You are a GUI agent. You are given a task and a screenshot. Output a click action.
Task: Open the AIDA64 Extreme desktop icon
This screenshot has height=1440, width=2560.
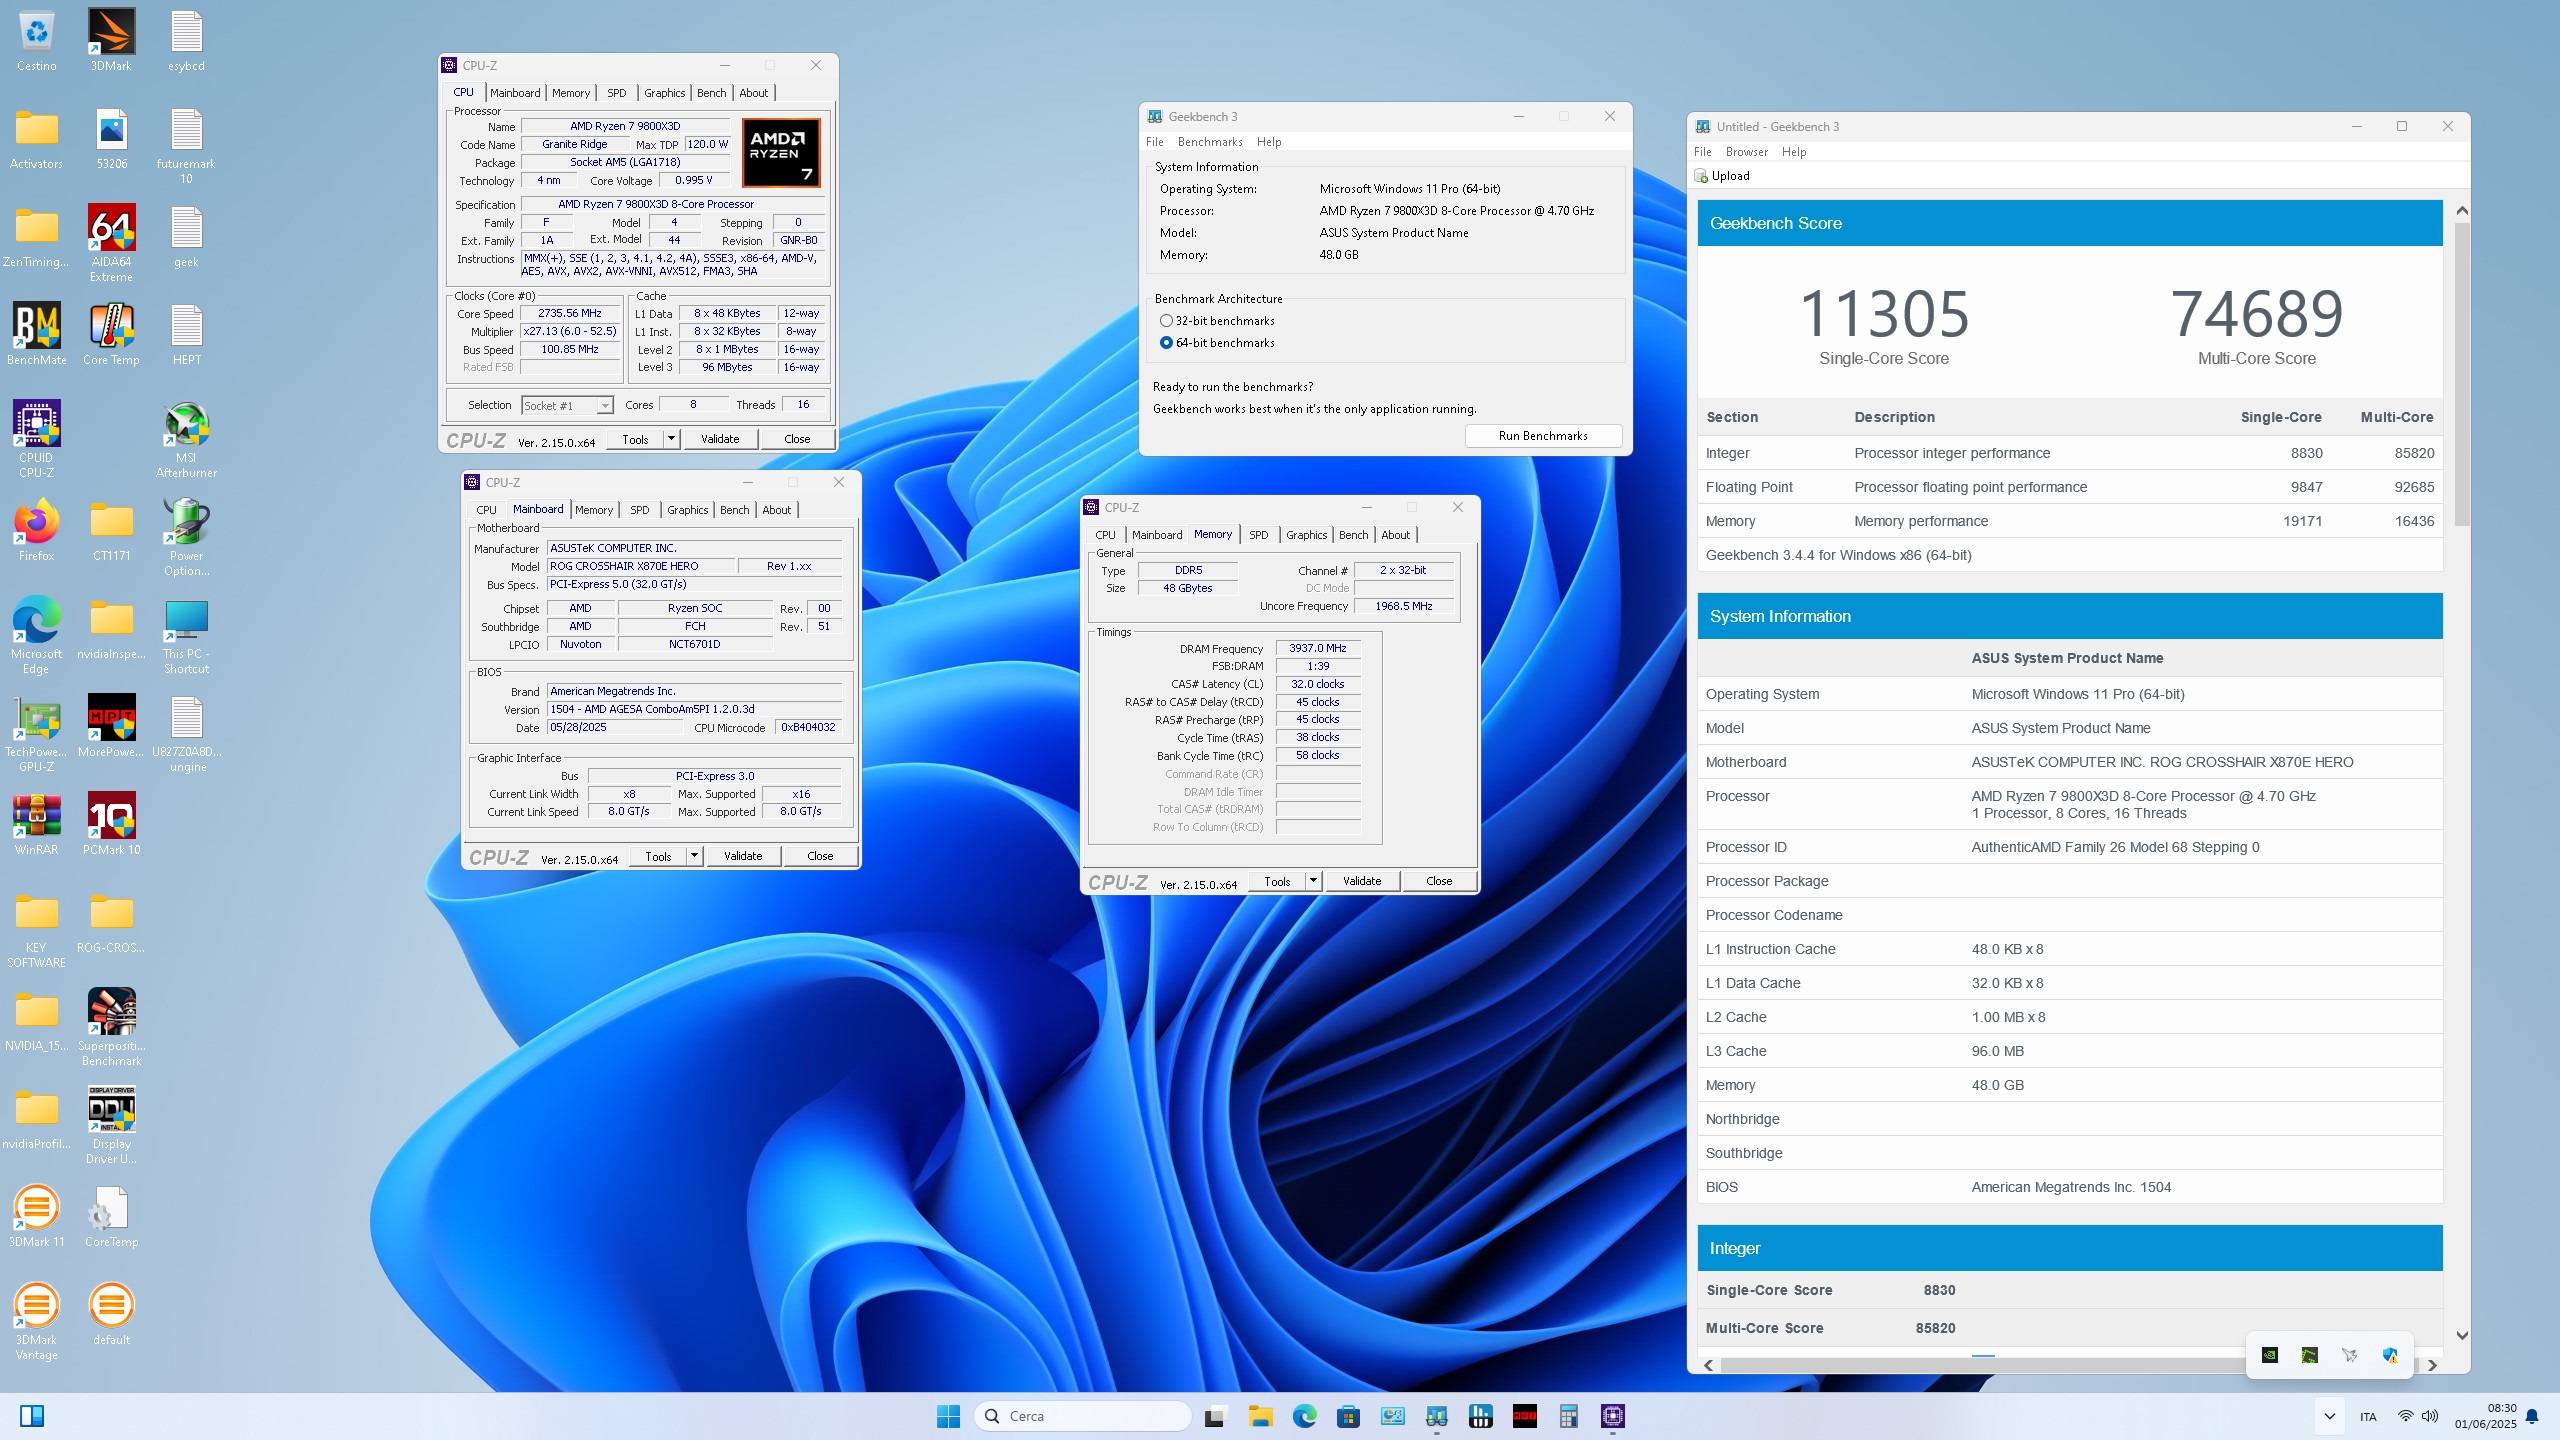point(111,243)
